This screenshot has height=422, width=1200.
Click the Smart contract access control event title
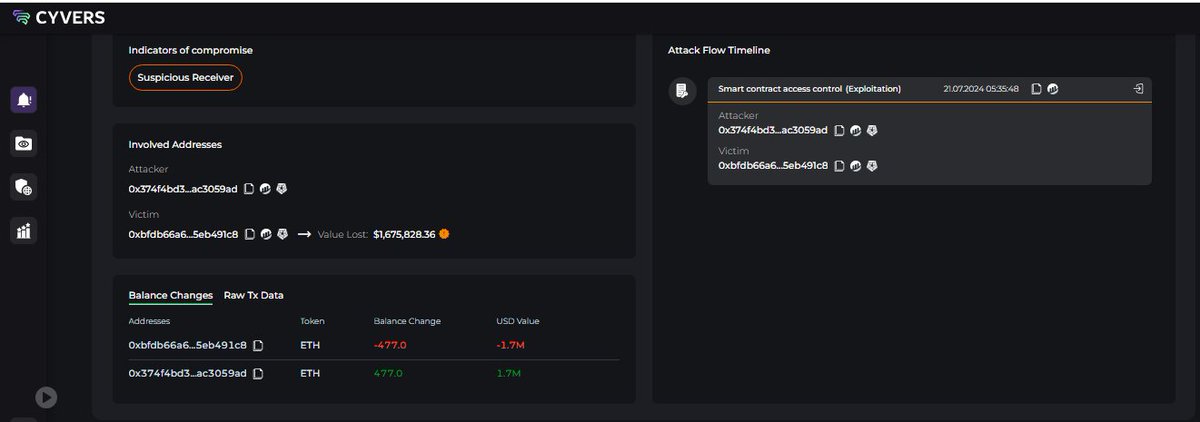pyautogui.click(x=810, y=89)
